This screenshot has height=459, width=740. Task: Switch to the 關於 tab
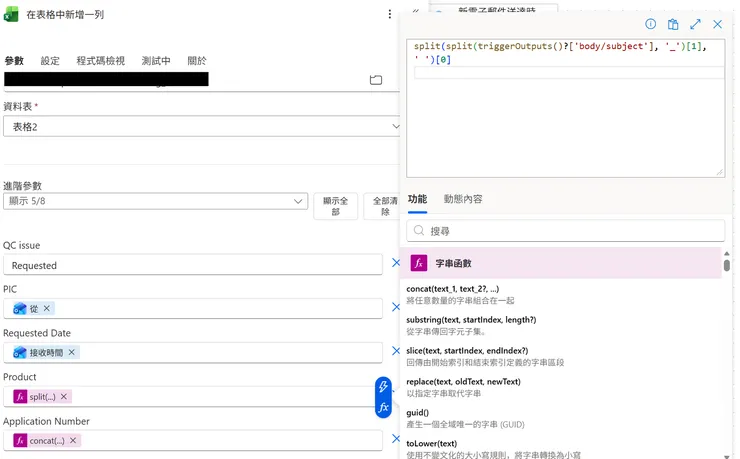point(197,60)
